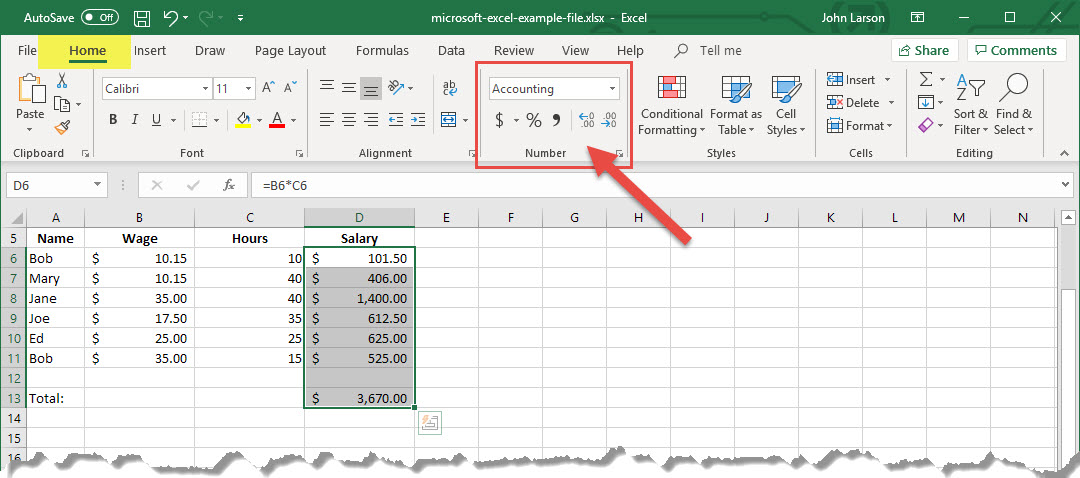Click the Percent Style icon
1080x478 pixels.
click(x=533, y=121)
